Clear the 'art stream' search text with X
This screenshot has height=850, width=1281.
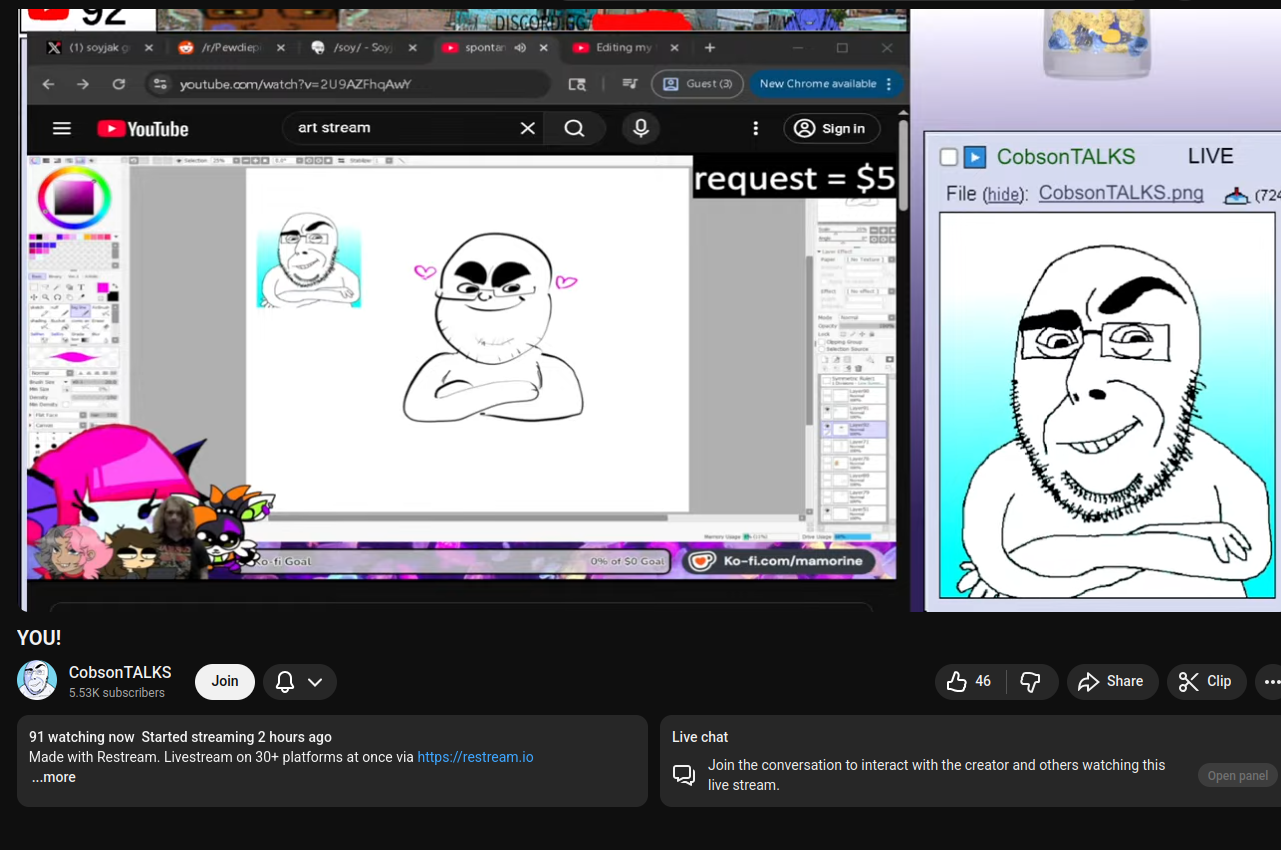point(527,128)
